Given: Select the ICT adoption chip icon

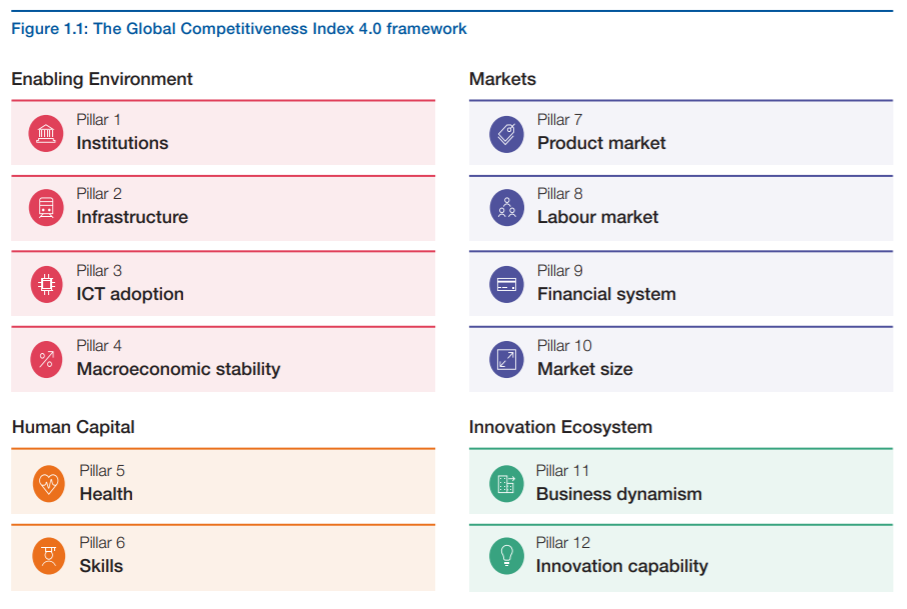Looking at the screenshot, I should pyautogui.click(x=46, y=284).
